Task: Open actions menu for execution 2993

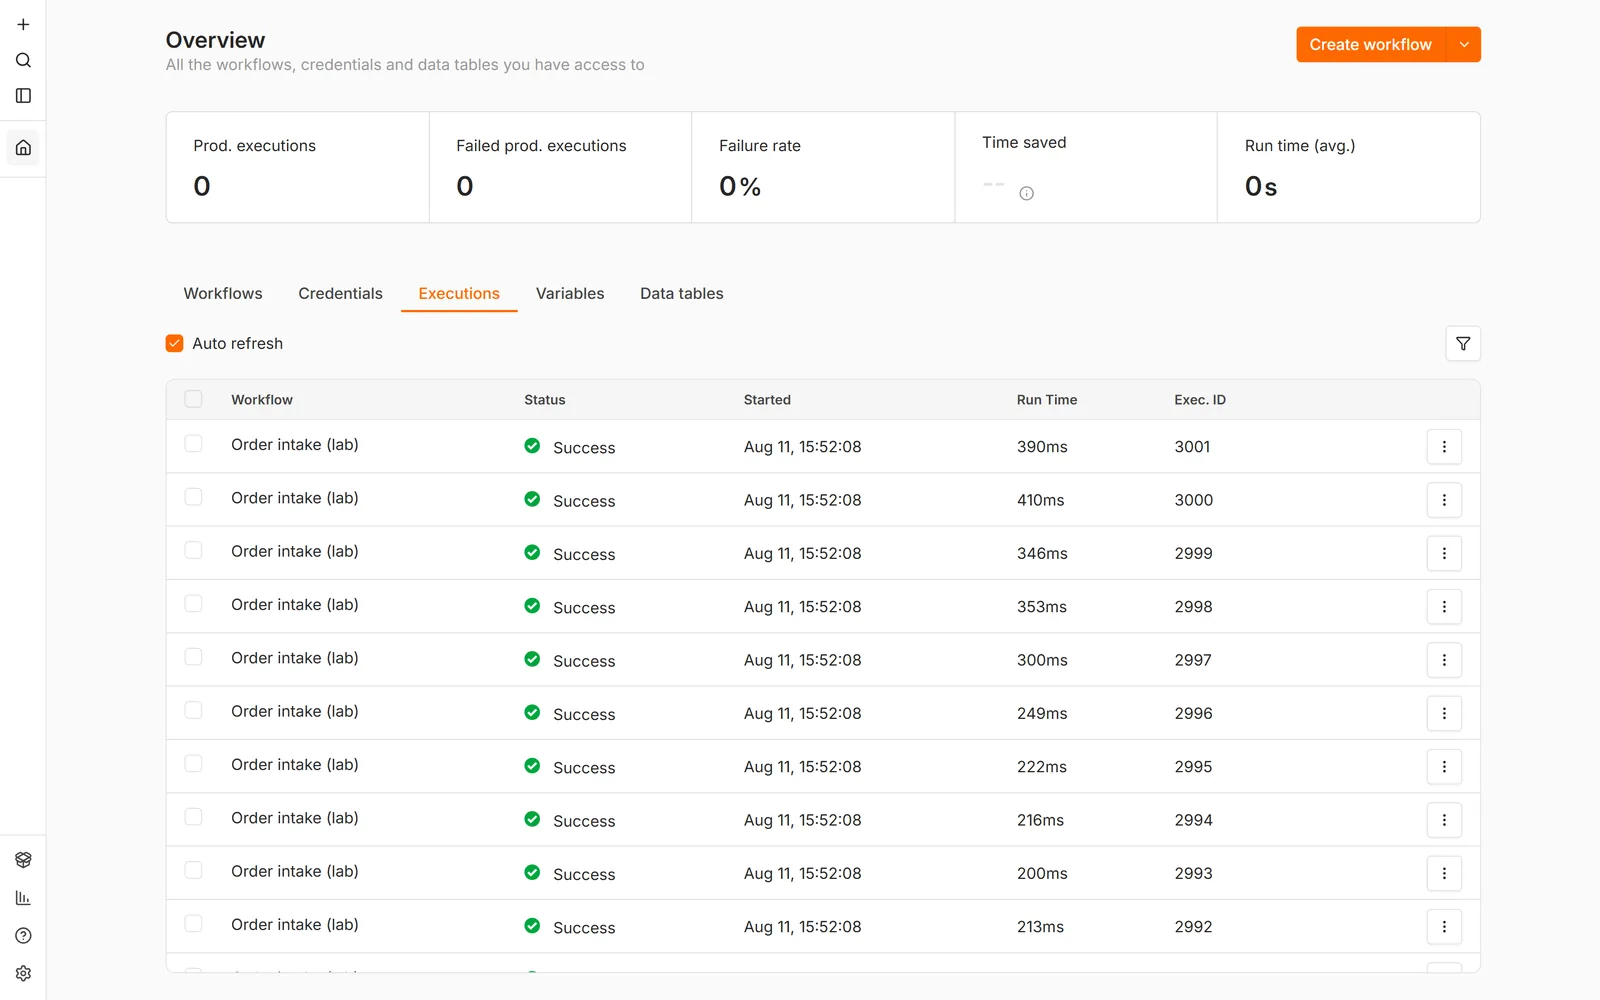Action: [1444, 873]
